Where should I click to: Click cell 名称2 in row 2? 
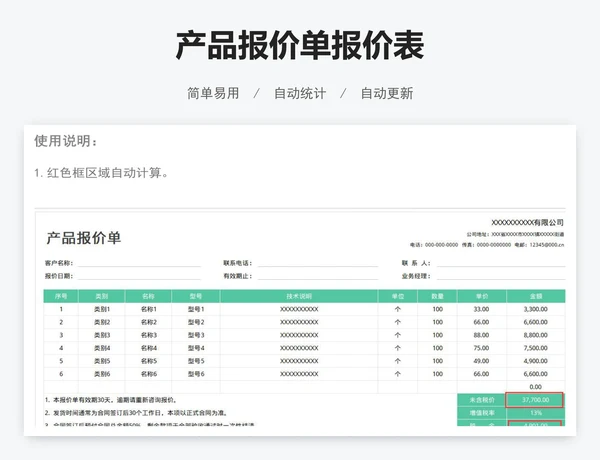click(148, 322)
